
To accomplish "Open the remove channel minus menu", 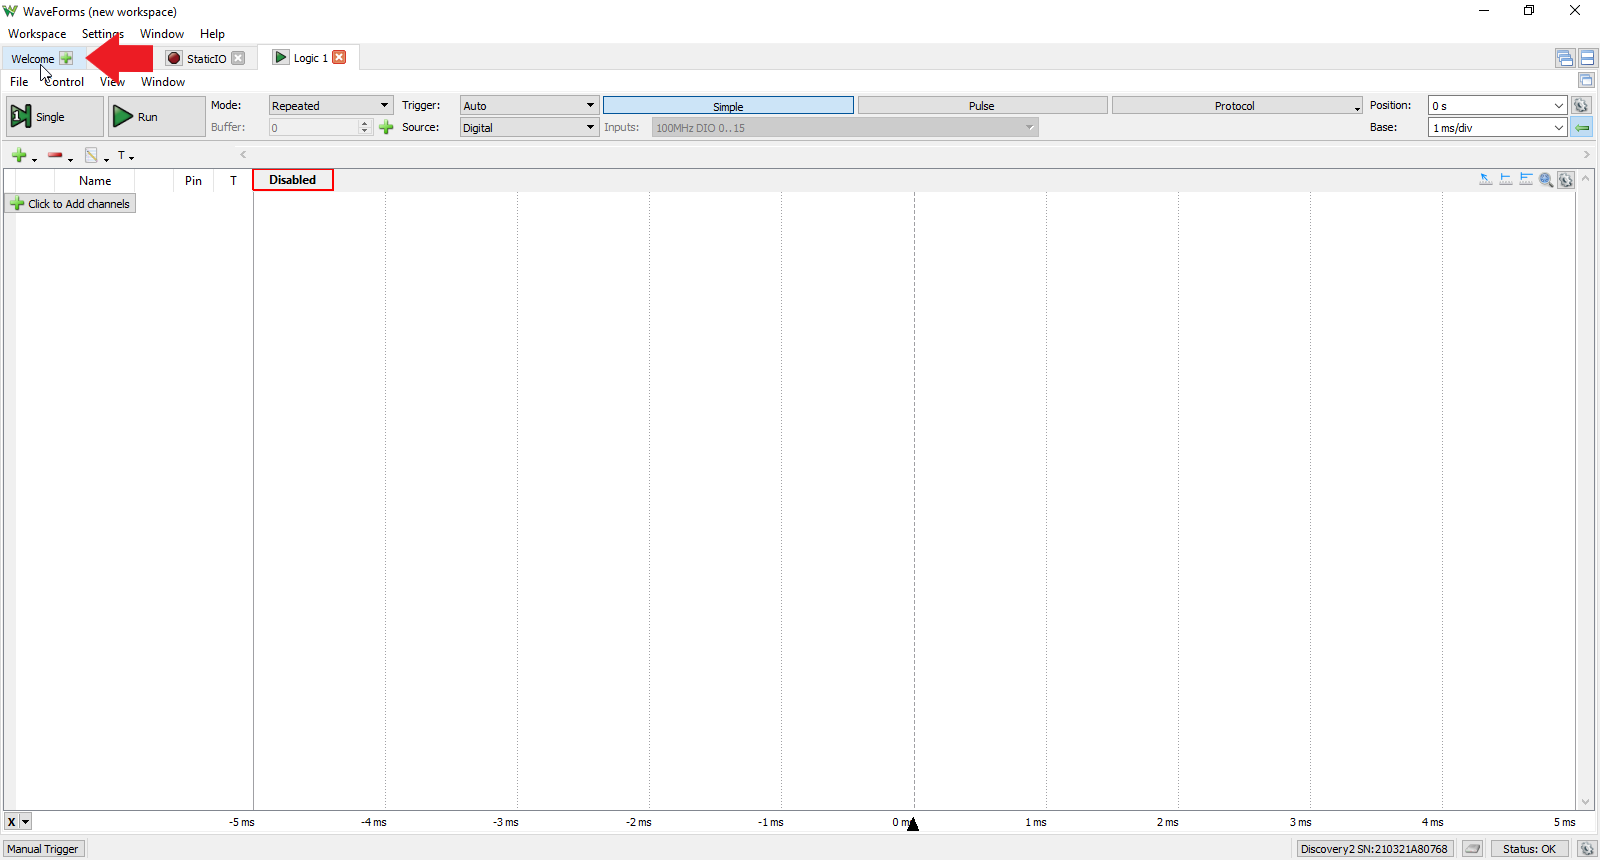I will pyautogui.click(x=60, y=156).
